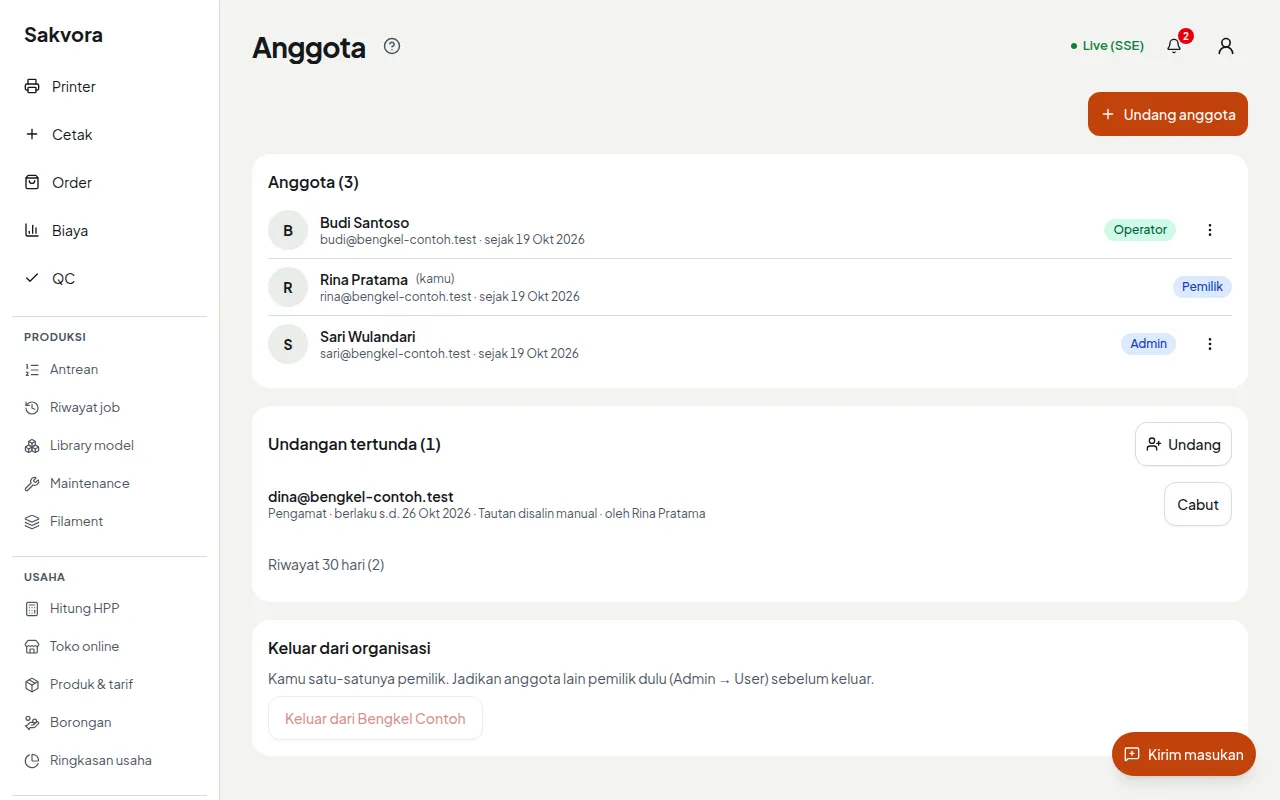The width and height of the screenshot is (1280, 800).
Task: Select the QC checkmark icon
Action: (32, 279)
